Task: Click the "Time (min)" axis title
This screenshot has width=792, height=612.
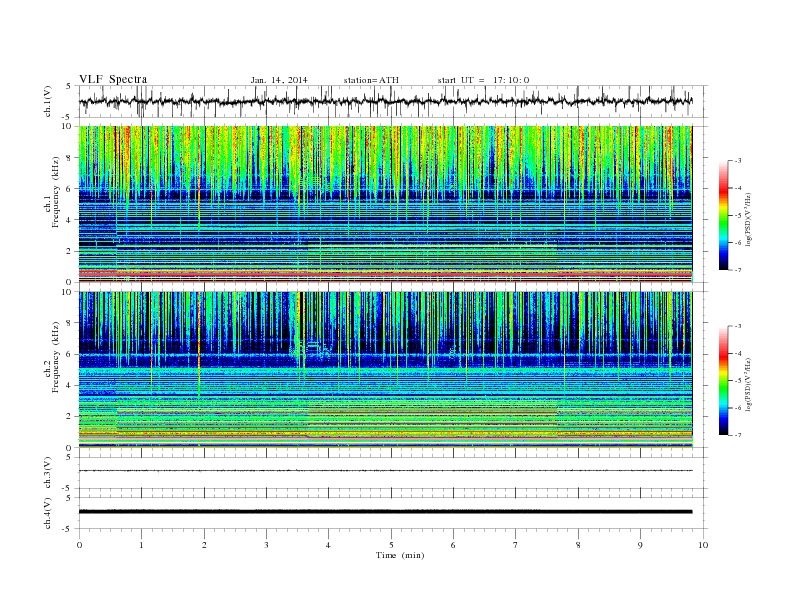Action: (x=400, y=555)
